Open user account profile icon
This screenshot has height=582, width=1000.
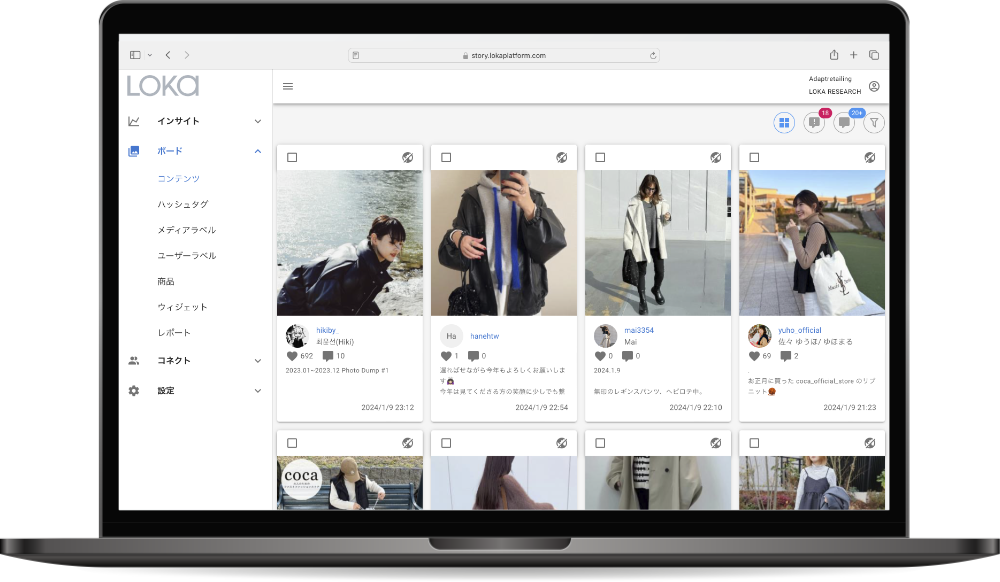click(874, 87)
